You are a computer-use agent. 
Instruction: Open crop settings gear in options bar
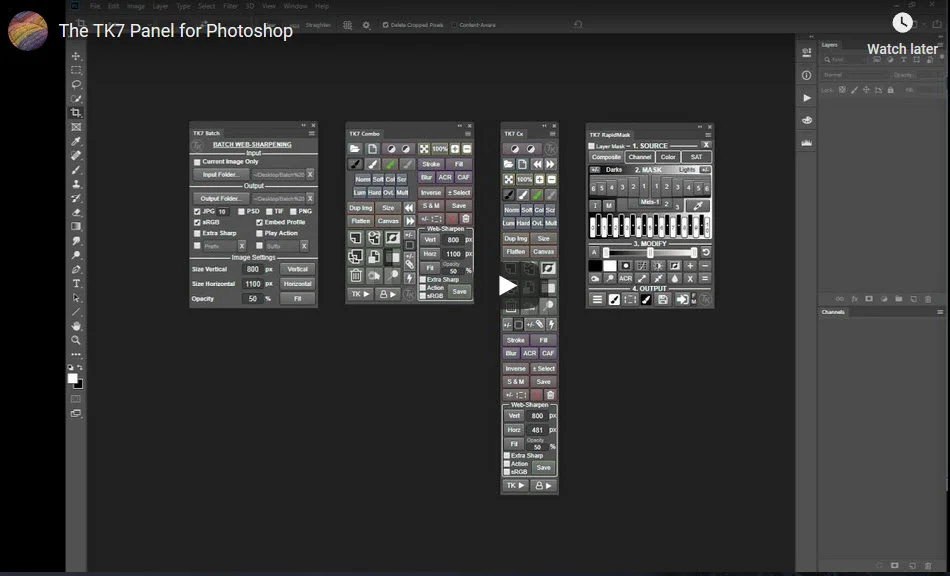click(367, 25)
